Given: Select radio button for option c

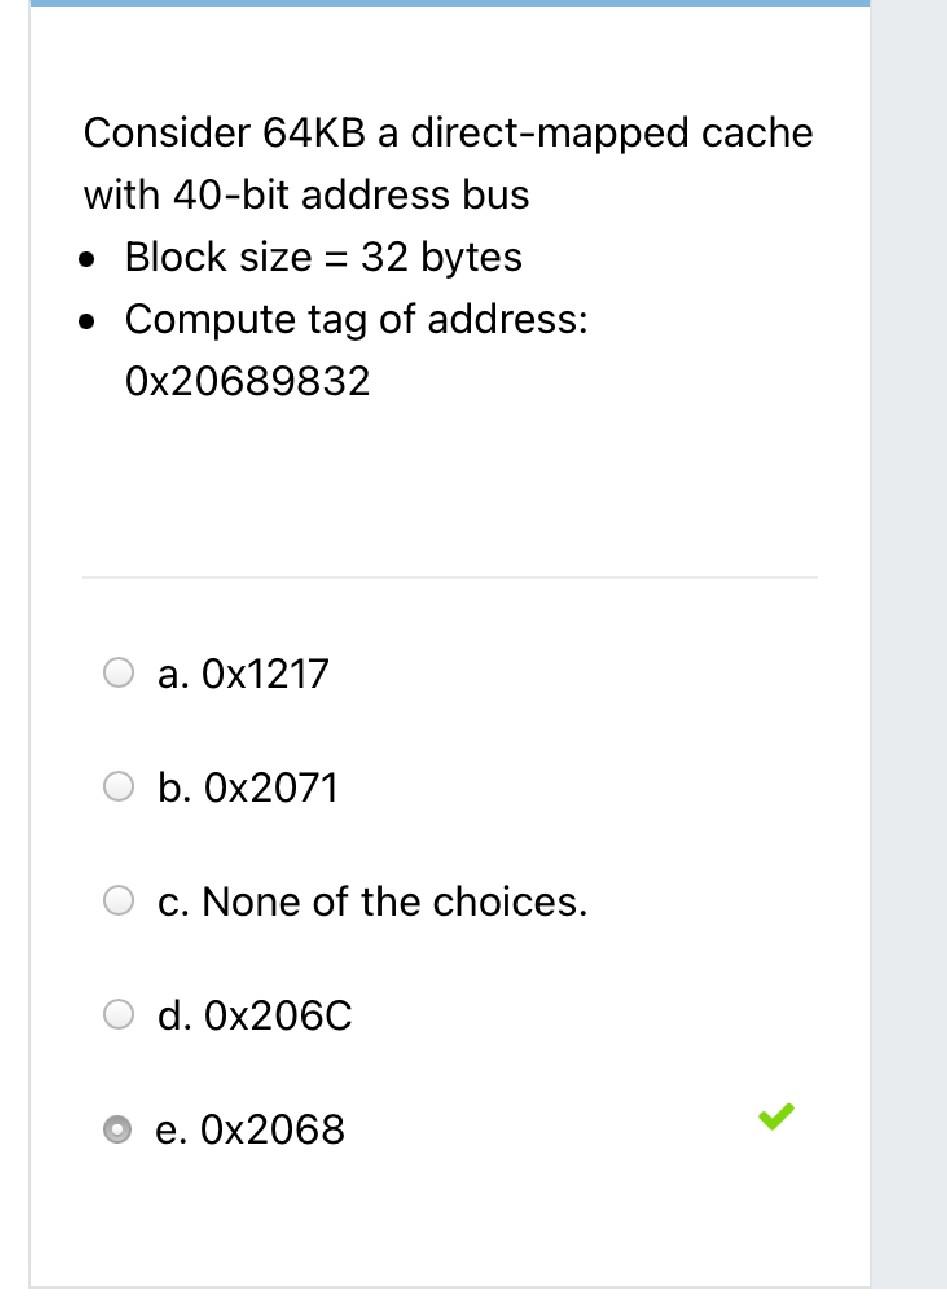Looking at the screenshot, I should (120, 901).
